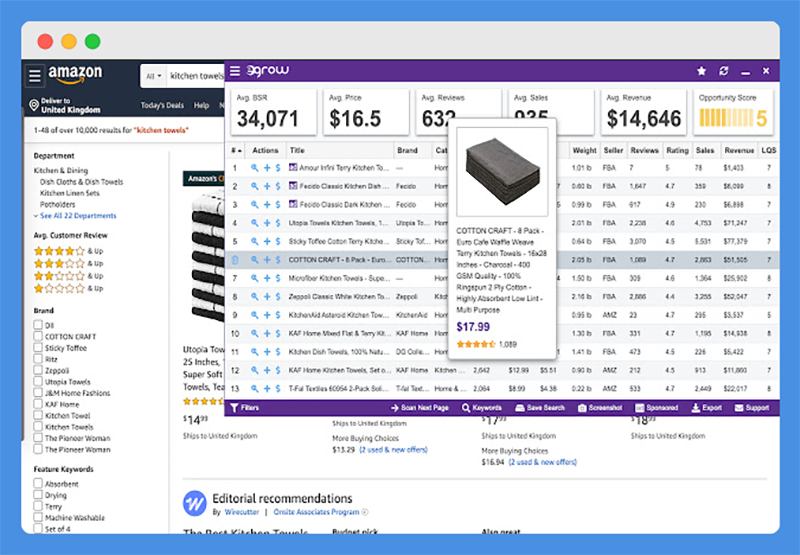Screen dimensions: 800x555
Task: Click the location pin Deliver to icon
Action: [x=34, y=105]
